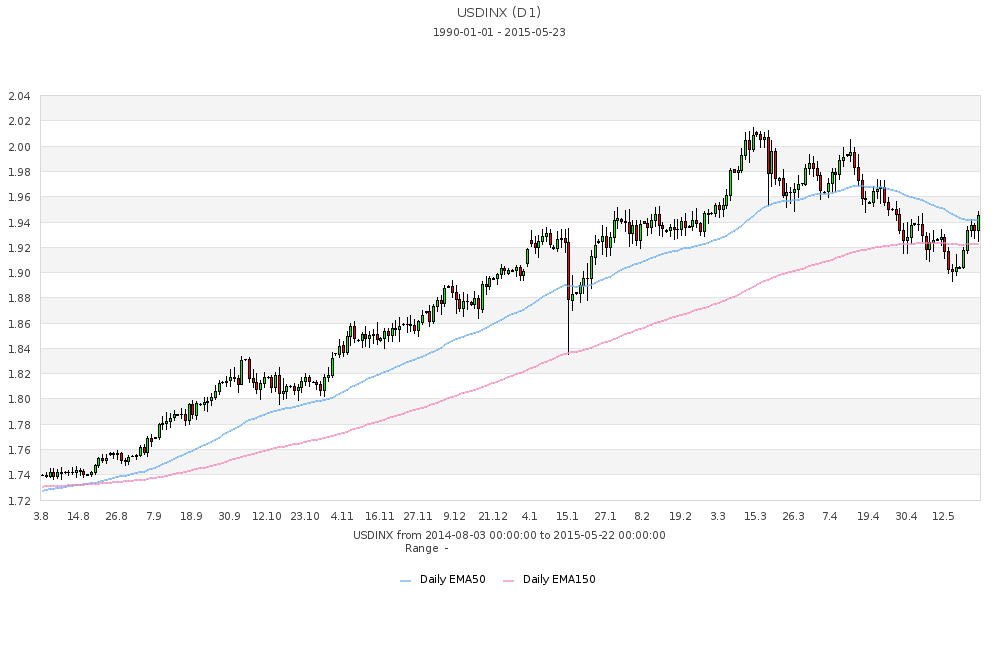This screenshot has height=666, width=1000.
Task: Click the 19.4 x-axis date label
Action: coord(868,516)
